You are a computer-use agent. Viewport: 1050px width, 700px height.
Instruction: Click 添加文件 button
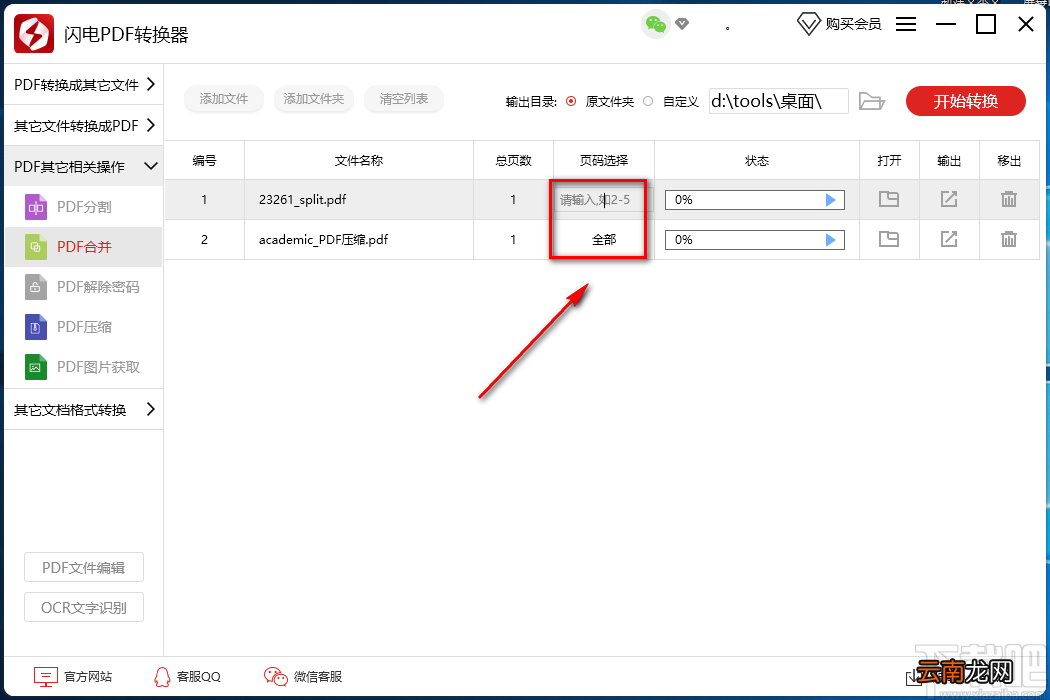(x=224, y=99)
